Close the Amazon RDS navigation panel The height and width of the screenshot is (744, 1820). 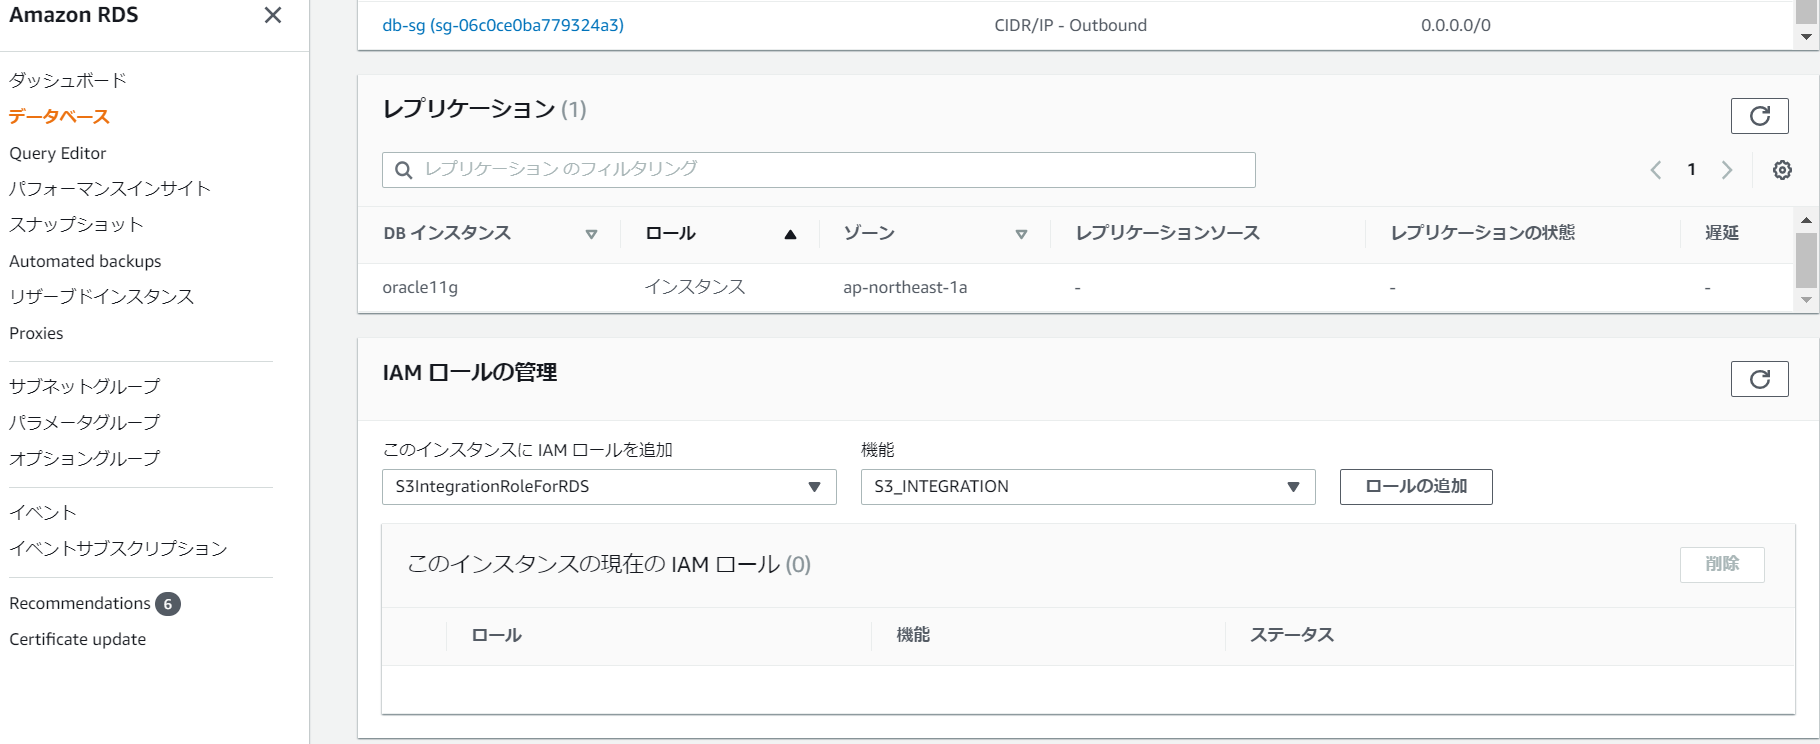(273, 15)
